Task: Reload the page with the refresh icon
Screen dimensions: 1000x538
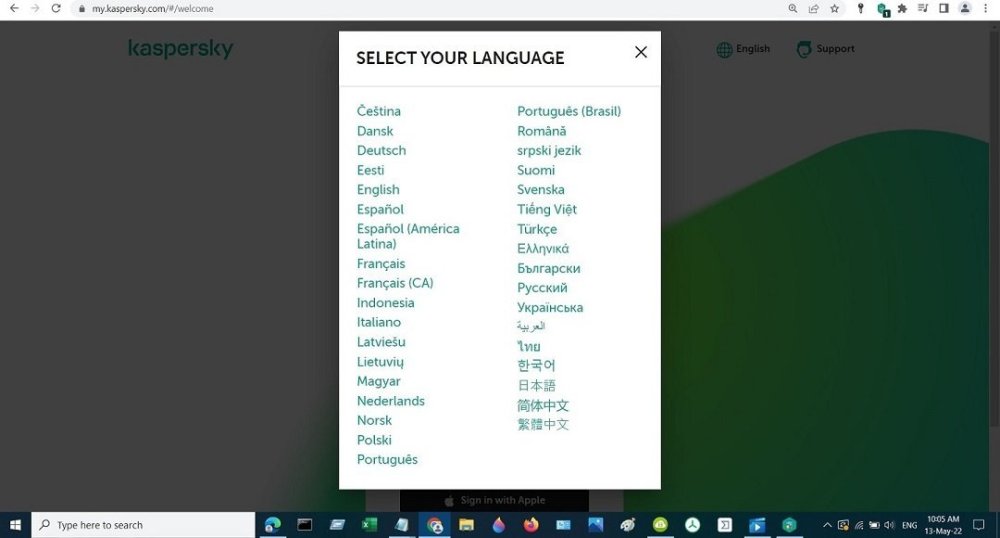Action: tap(56, 8)
